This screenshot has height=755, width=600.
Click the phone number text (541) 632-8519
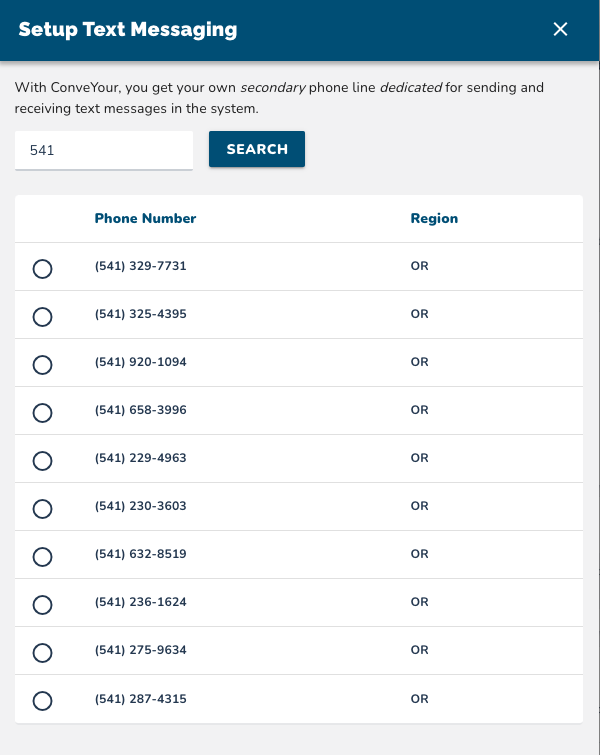[140, 554]
